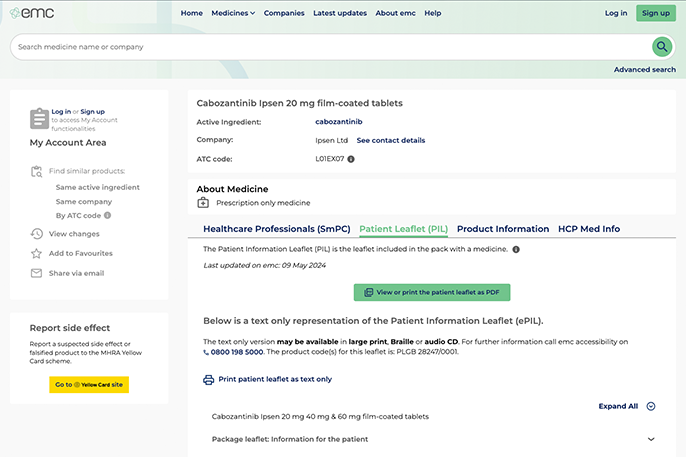
Task: Click the L01EX07 ATC code value
Action: tap(329, 159)
